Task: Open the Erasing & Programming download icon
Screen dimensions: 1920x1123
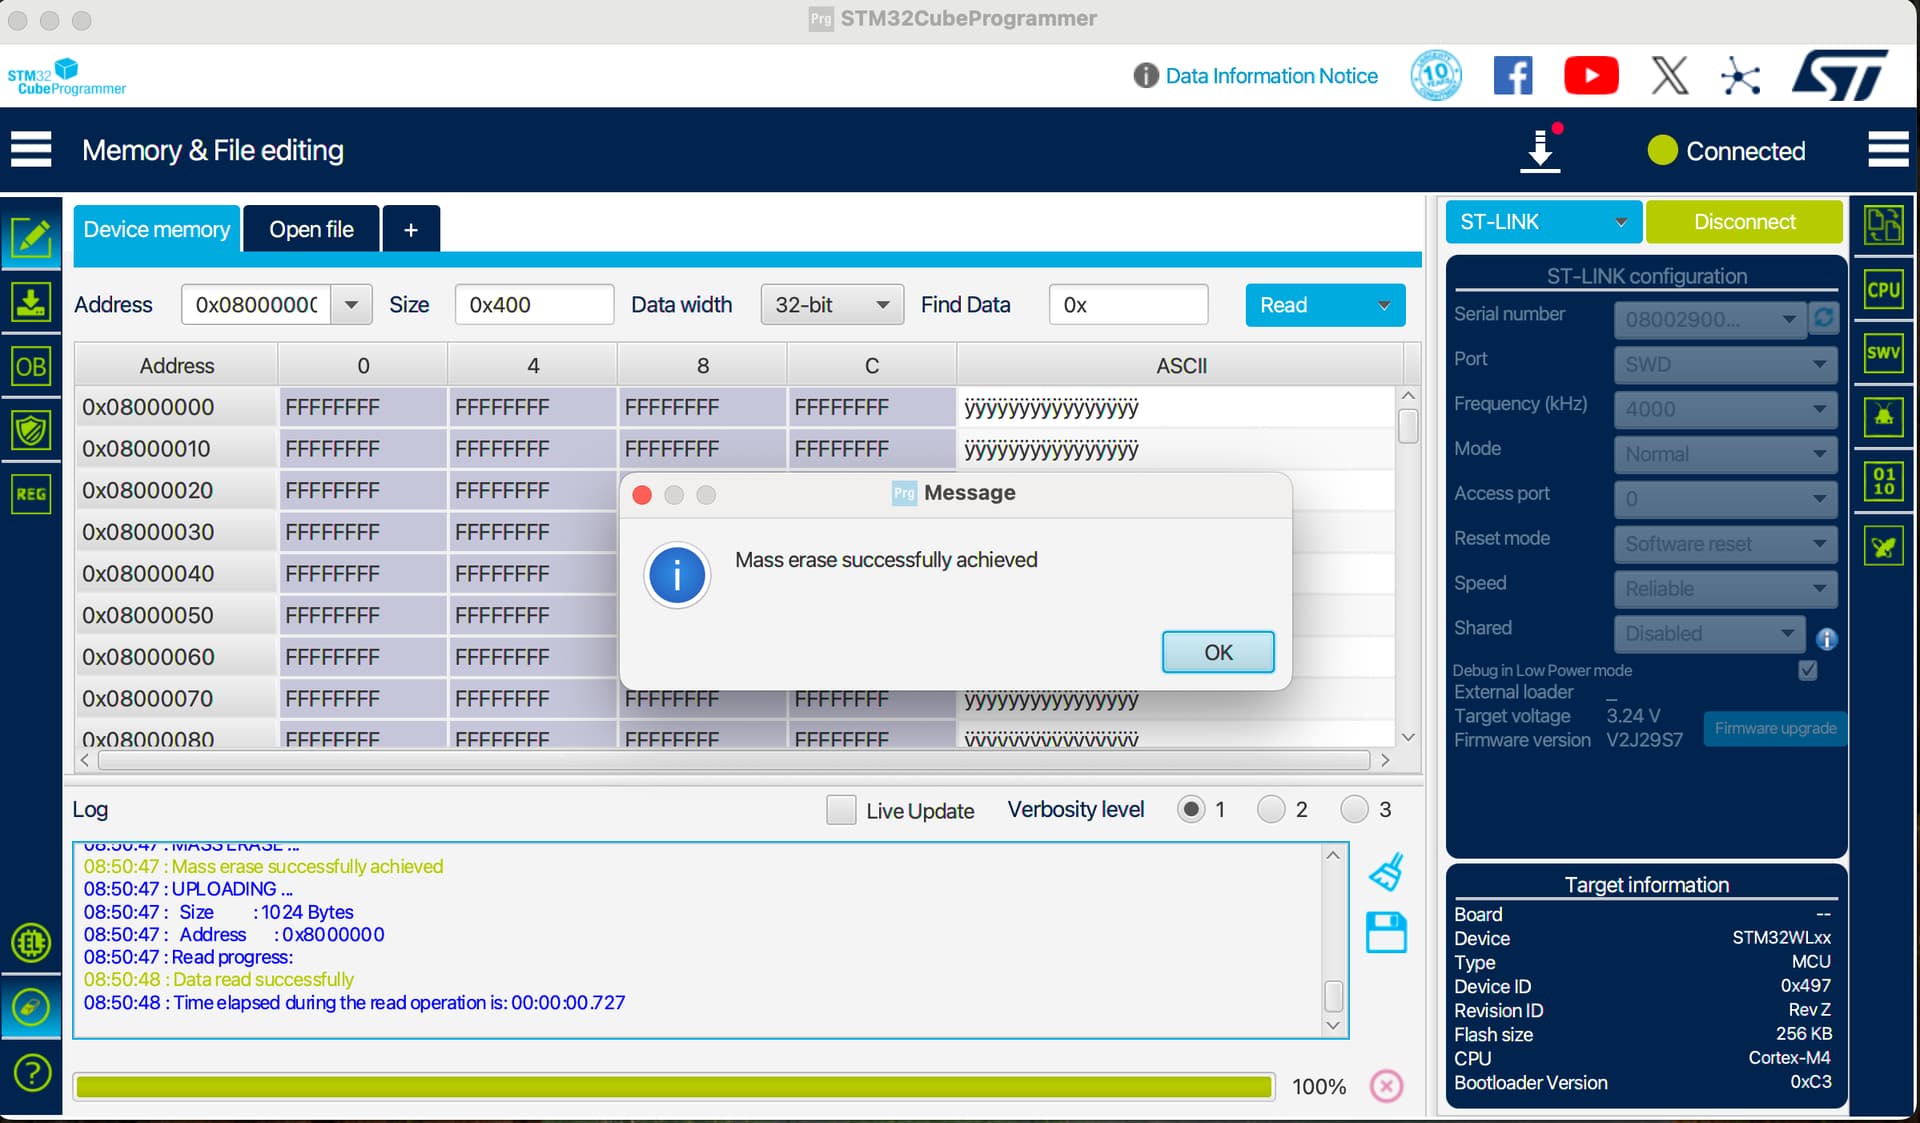Action: tap(31, 301)
